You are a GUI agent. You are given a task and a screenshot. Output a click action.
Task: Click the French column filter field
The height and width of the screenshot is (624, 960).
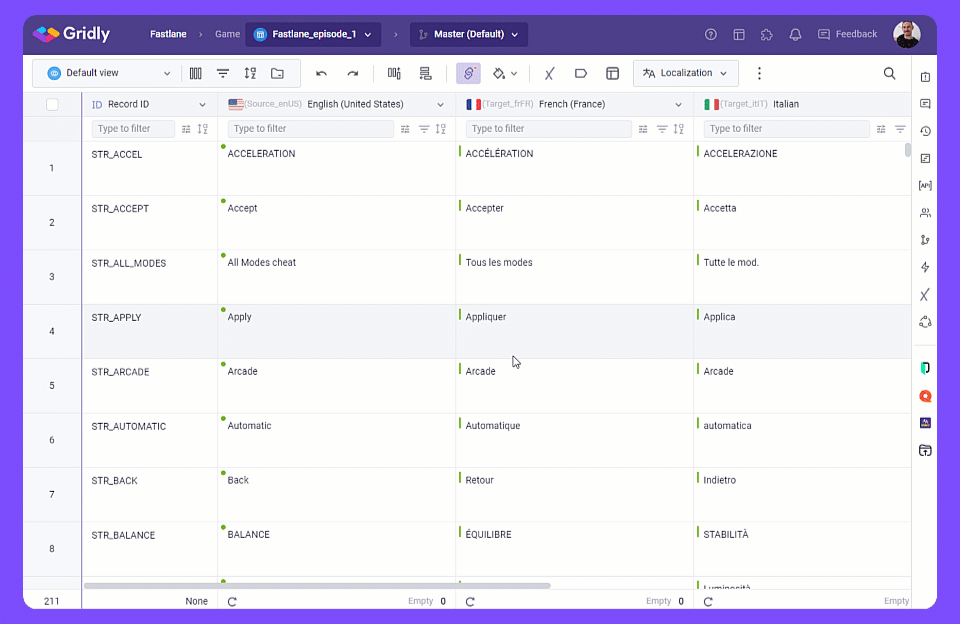coord(549,129)
